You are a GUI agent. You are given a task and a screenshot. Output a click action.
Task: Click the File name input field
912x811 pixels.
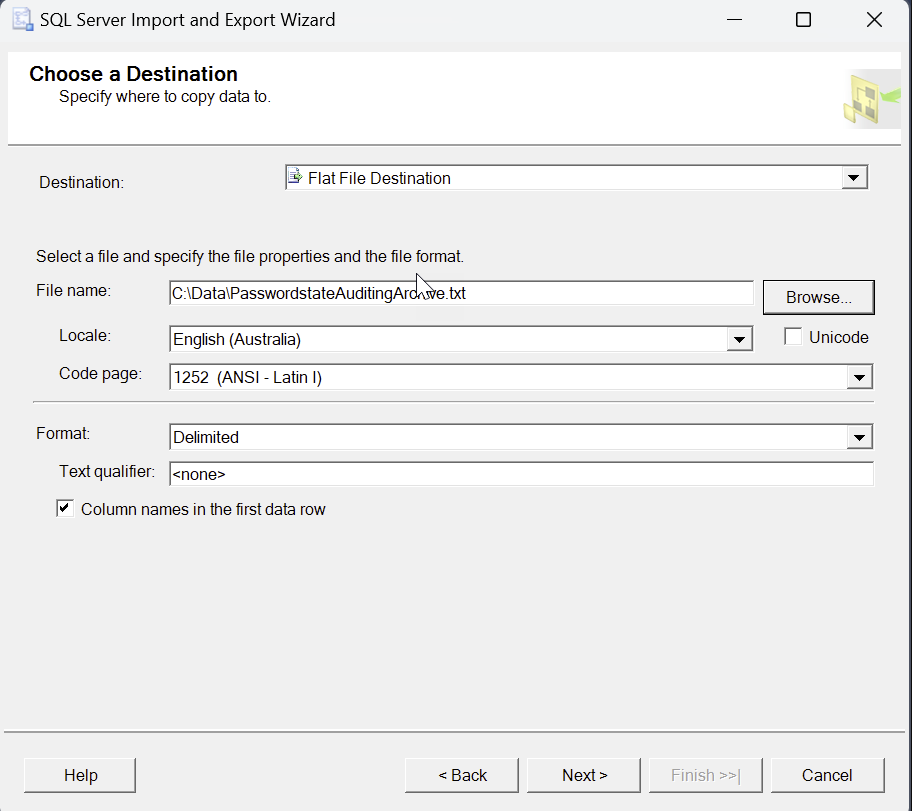(x=461, y=293)
